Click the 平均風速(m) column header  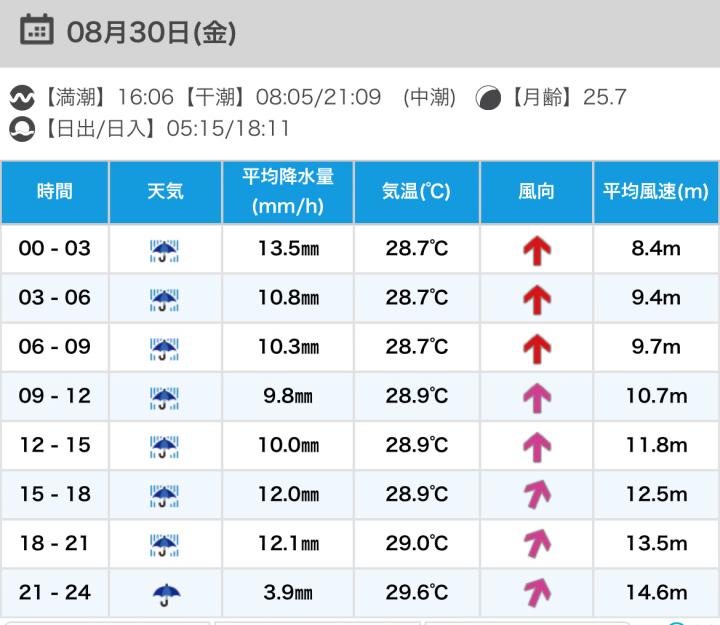click(x=656, y=192)
